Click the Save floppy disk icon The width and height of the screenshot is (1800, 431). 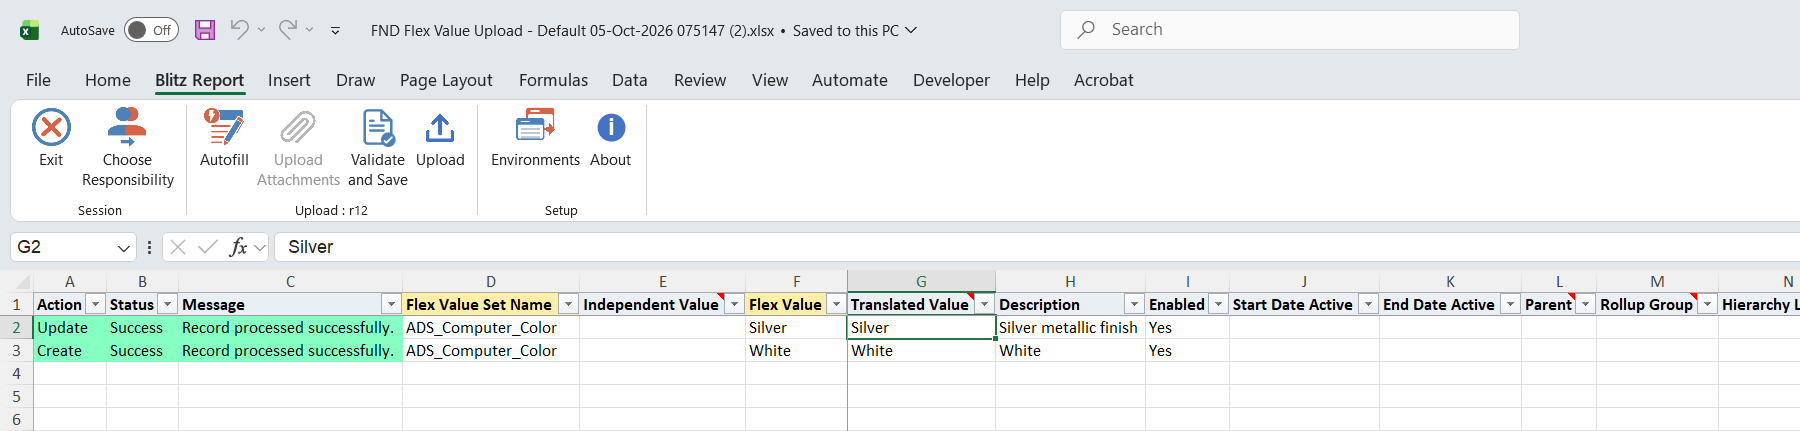tap(205, 30)
